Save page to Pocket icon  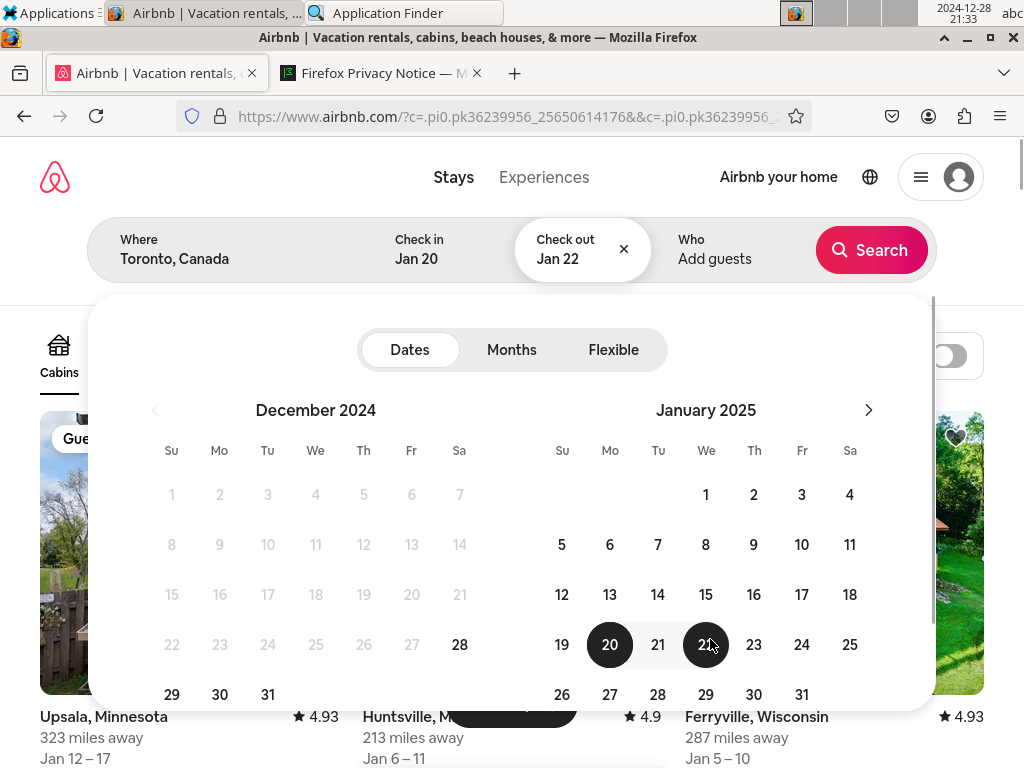click(x=891, y=116)
